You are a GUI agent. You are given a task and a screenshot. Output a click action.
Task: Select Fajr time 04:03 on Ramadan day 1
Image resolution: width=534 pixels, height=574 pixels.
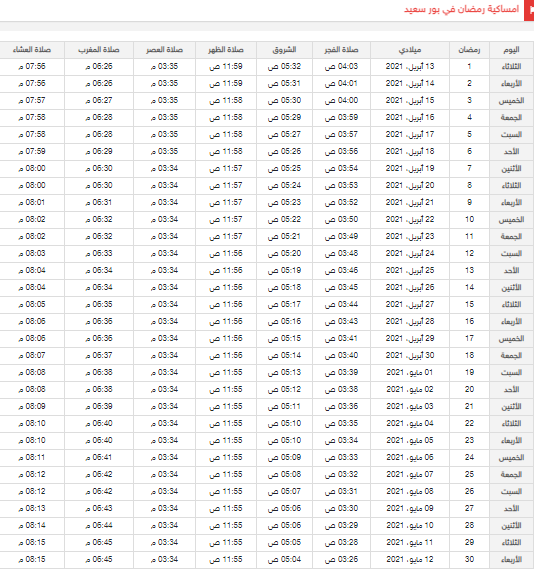pyautogui.click(x=341, y=67)
